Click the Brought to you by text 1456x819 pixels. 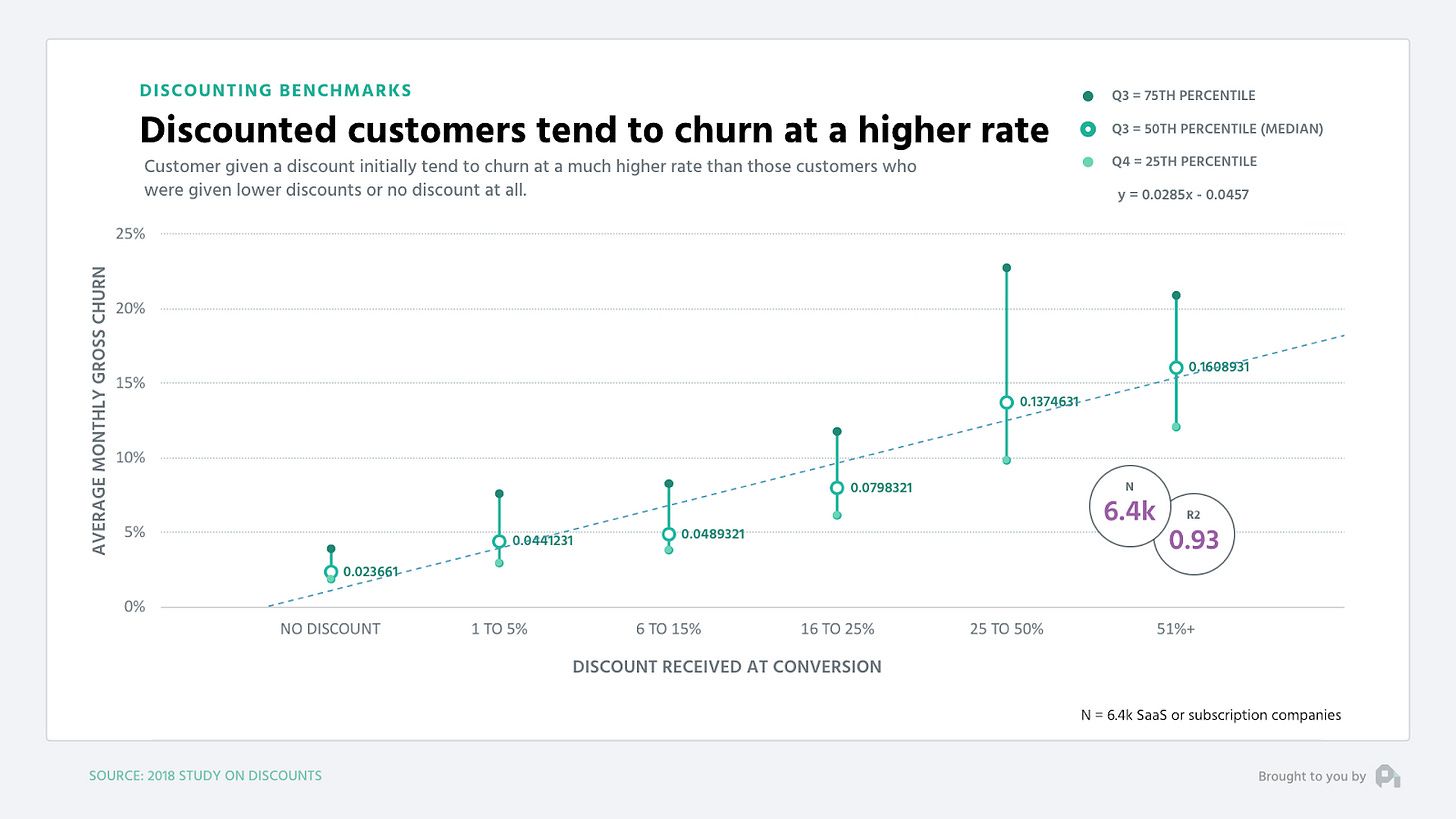point(1311,777)
